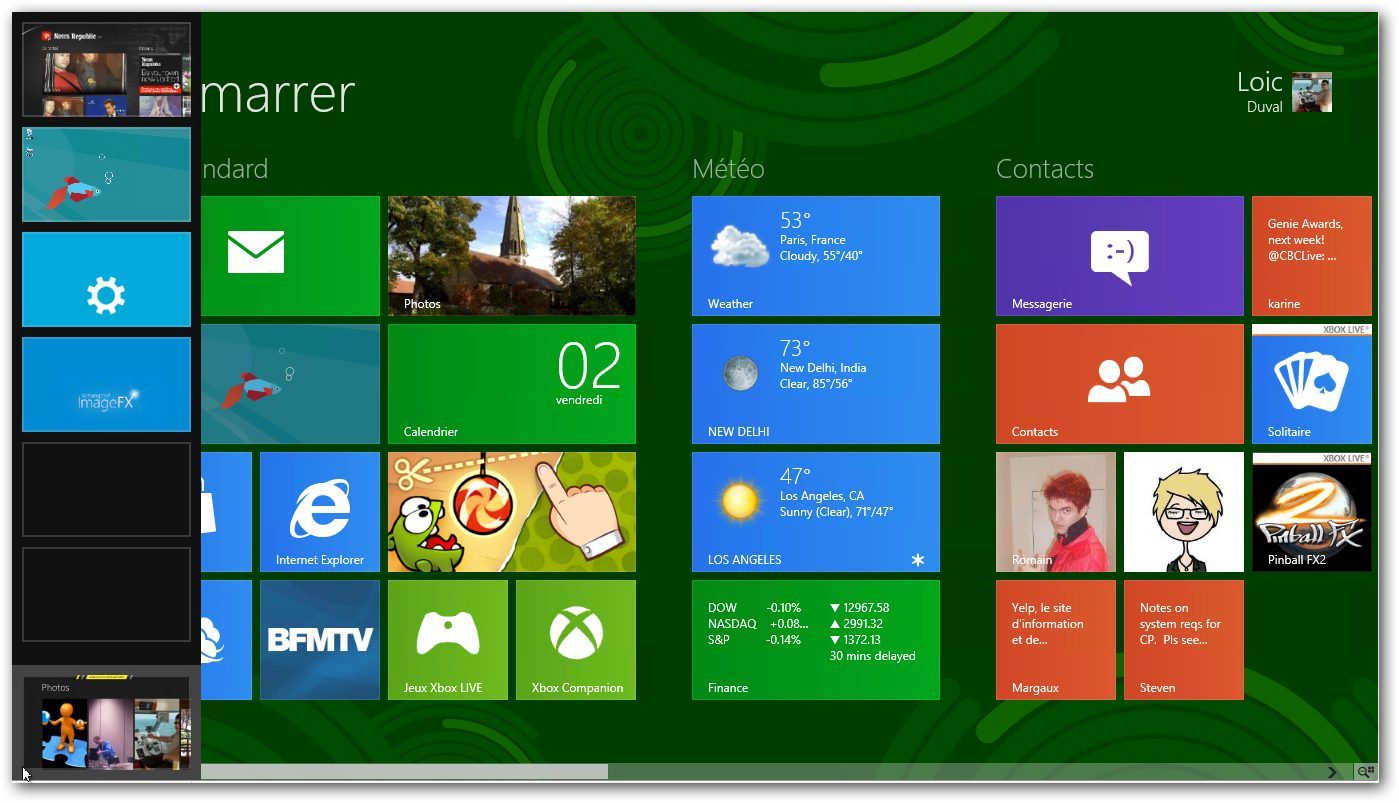This screenshot has height=803, width=1399.
Task: Open the Messagerie chat tile
Action: pyautogui.click(x=1119, y=256)
